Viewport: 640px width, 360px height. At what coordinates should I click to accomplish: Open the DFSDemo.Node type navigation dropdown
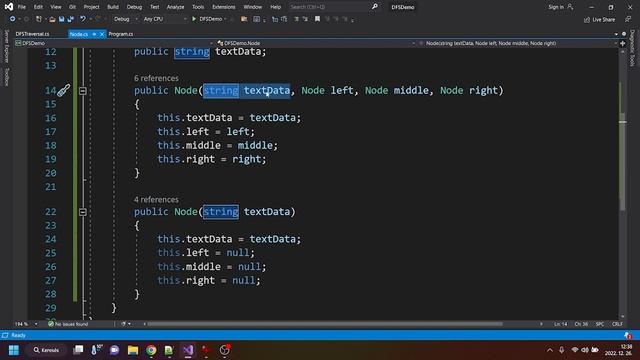[316, 43]
